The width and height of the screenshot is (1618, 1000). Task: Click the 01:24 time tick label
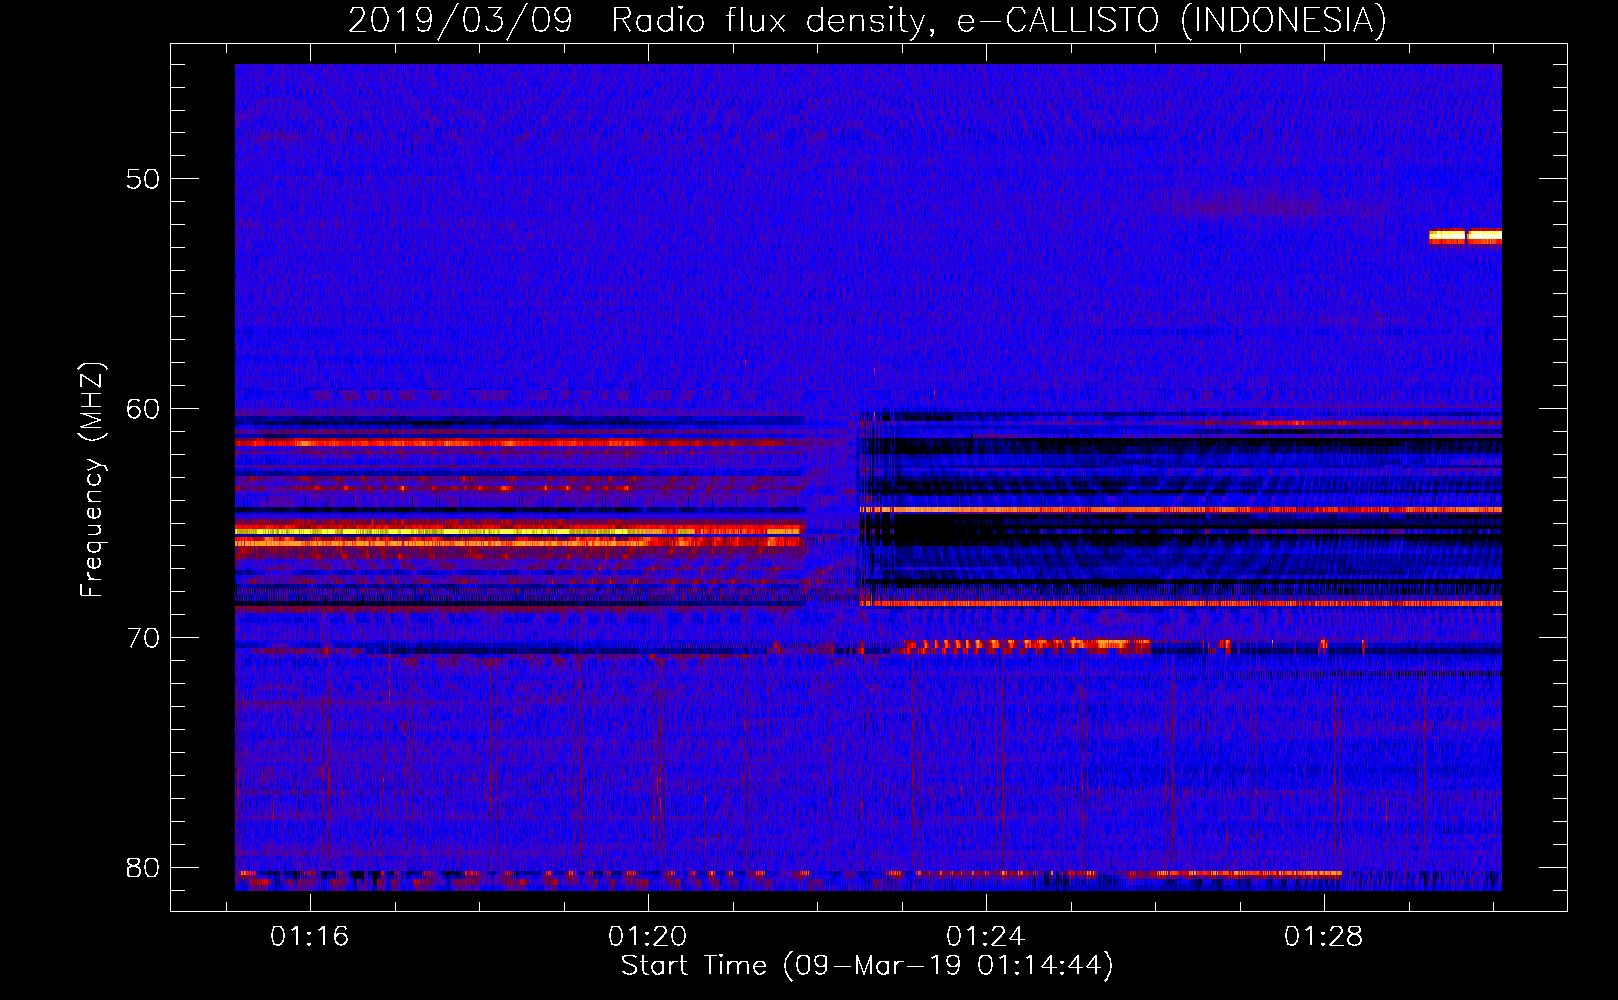coord(985,936)
